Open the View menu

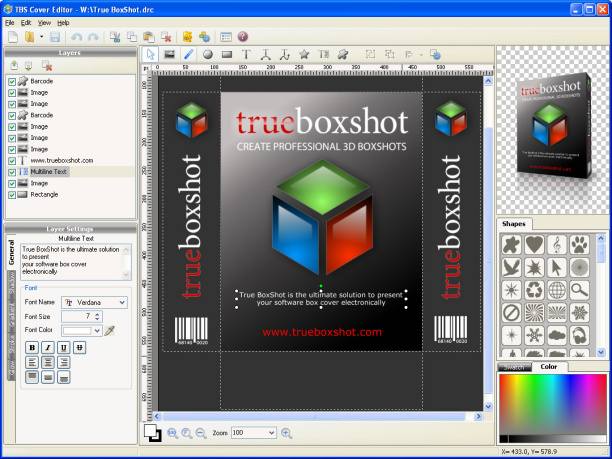tap(44, 23)
